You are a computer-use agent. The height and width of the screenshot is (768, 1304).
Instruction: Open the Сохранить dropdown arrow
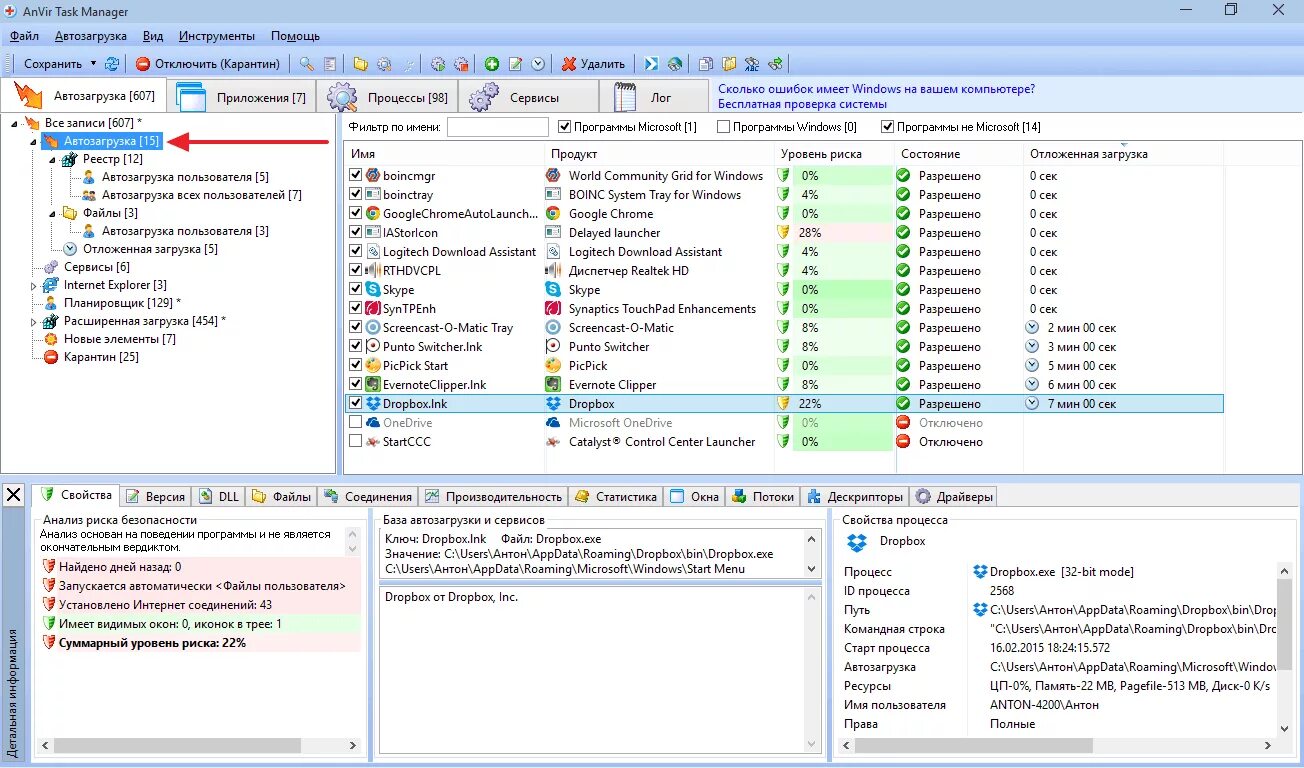[93, 64]
